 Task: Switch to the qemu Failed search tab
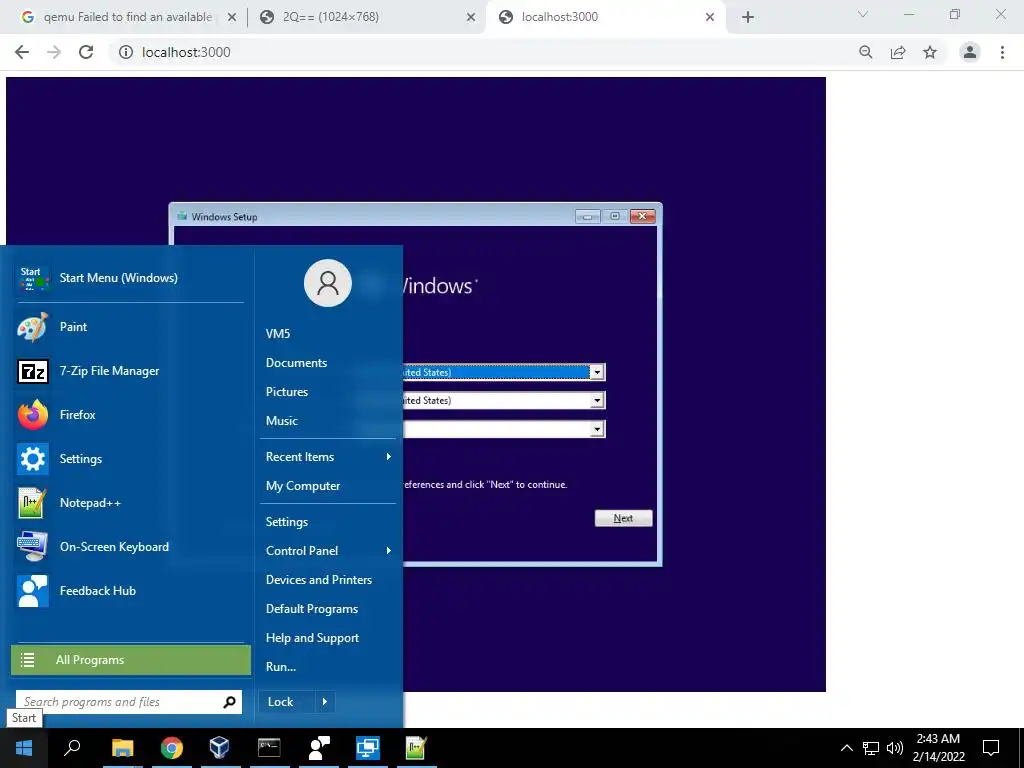(128, 17)
